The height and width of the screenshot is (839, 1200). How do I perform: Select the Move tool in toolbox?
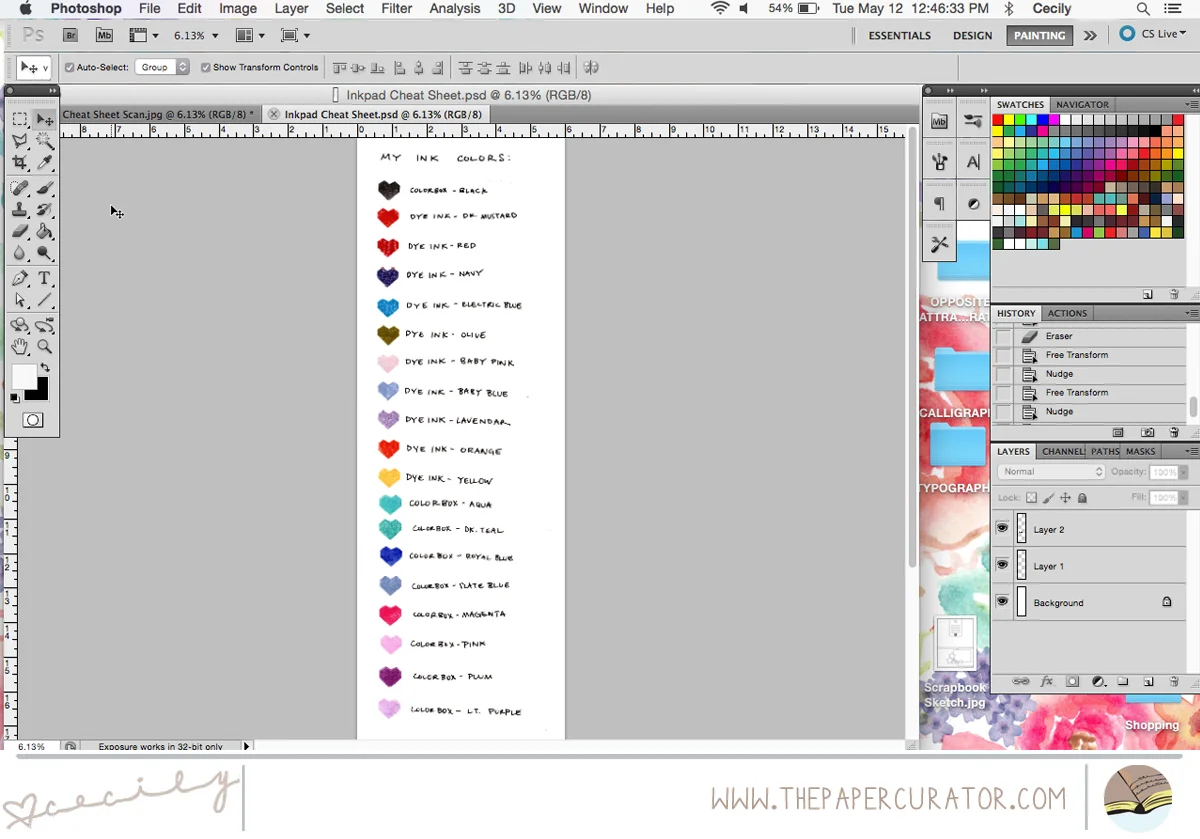click(44, 119)
